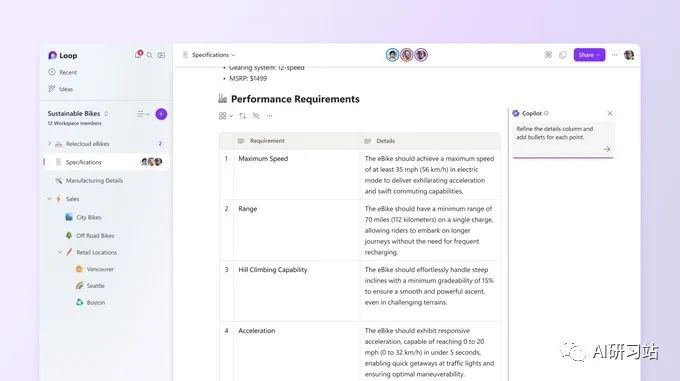680x381 pixels.
Task: Click the purple Share button
Action: (x=589, y=55)
